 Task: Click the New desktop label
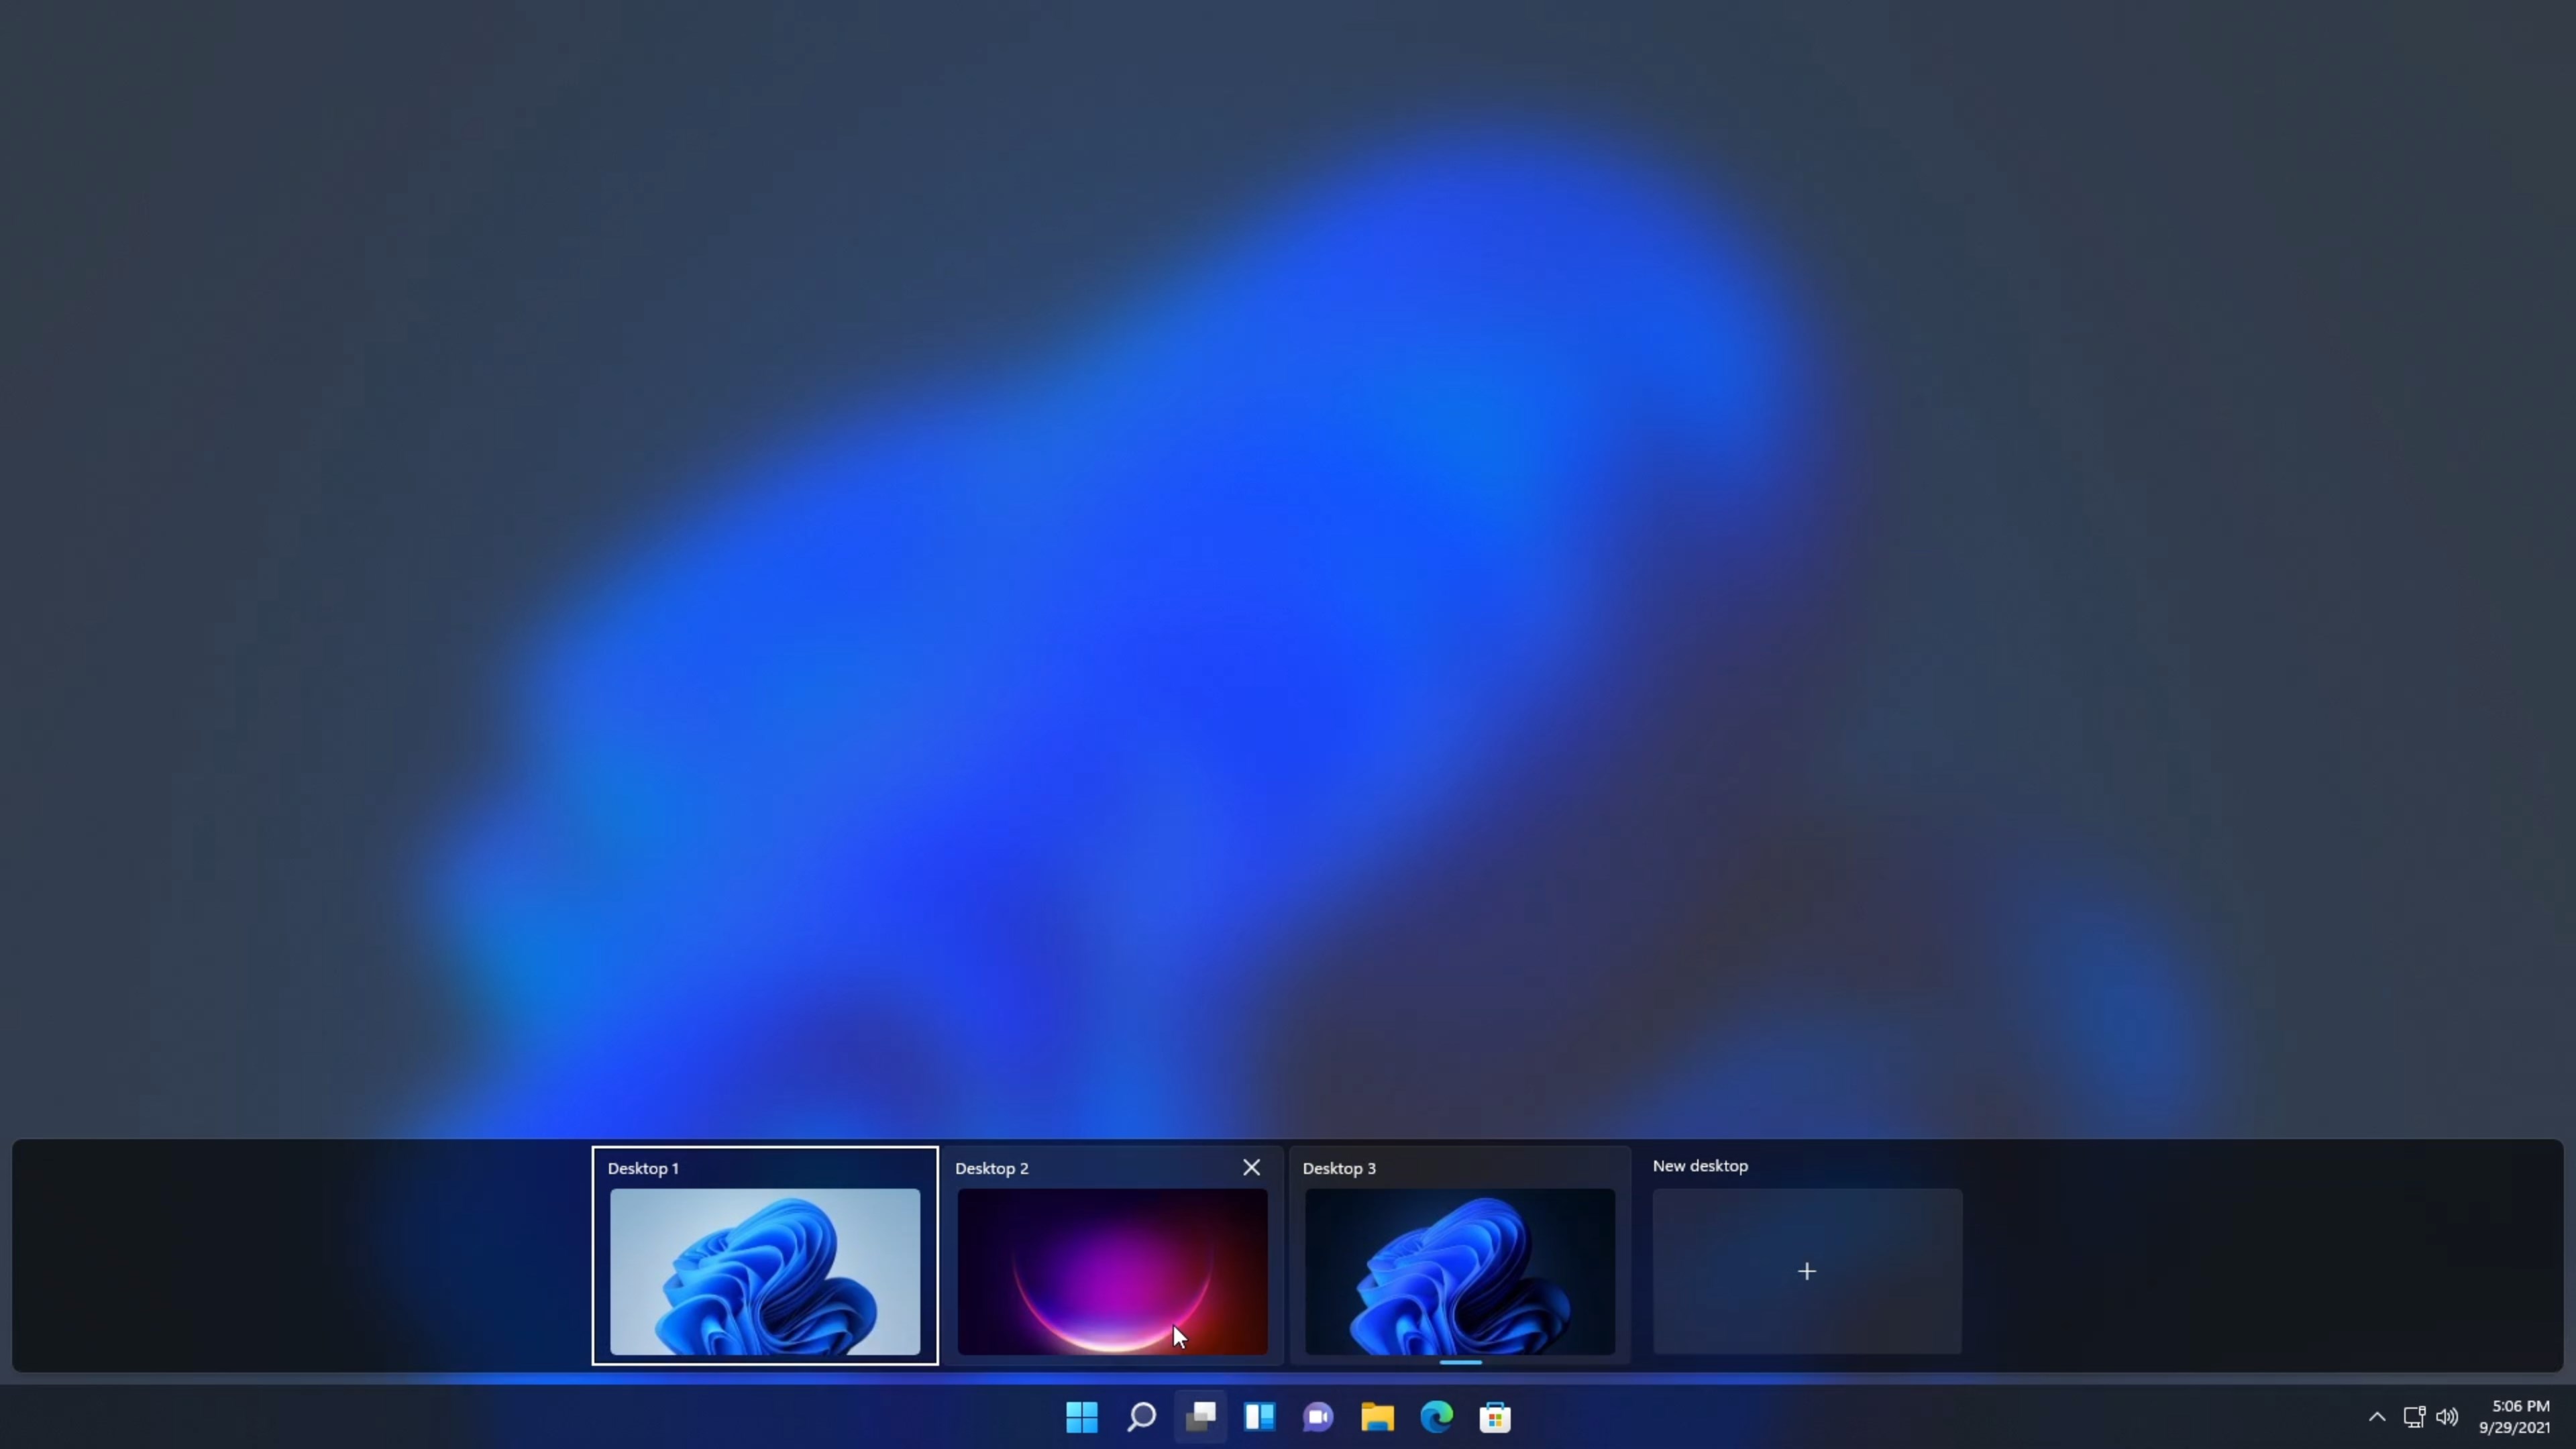pos(1700,1166)
